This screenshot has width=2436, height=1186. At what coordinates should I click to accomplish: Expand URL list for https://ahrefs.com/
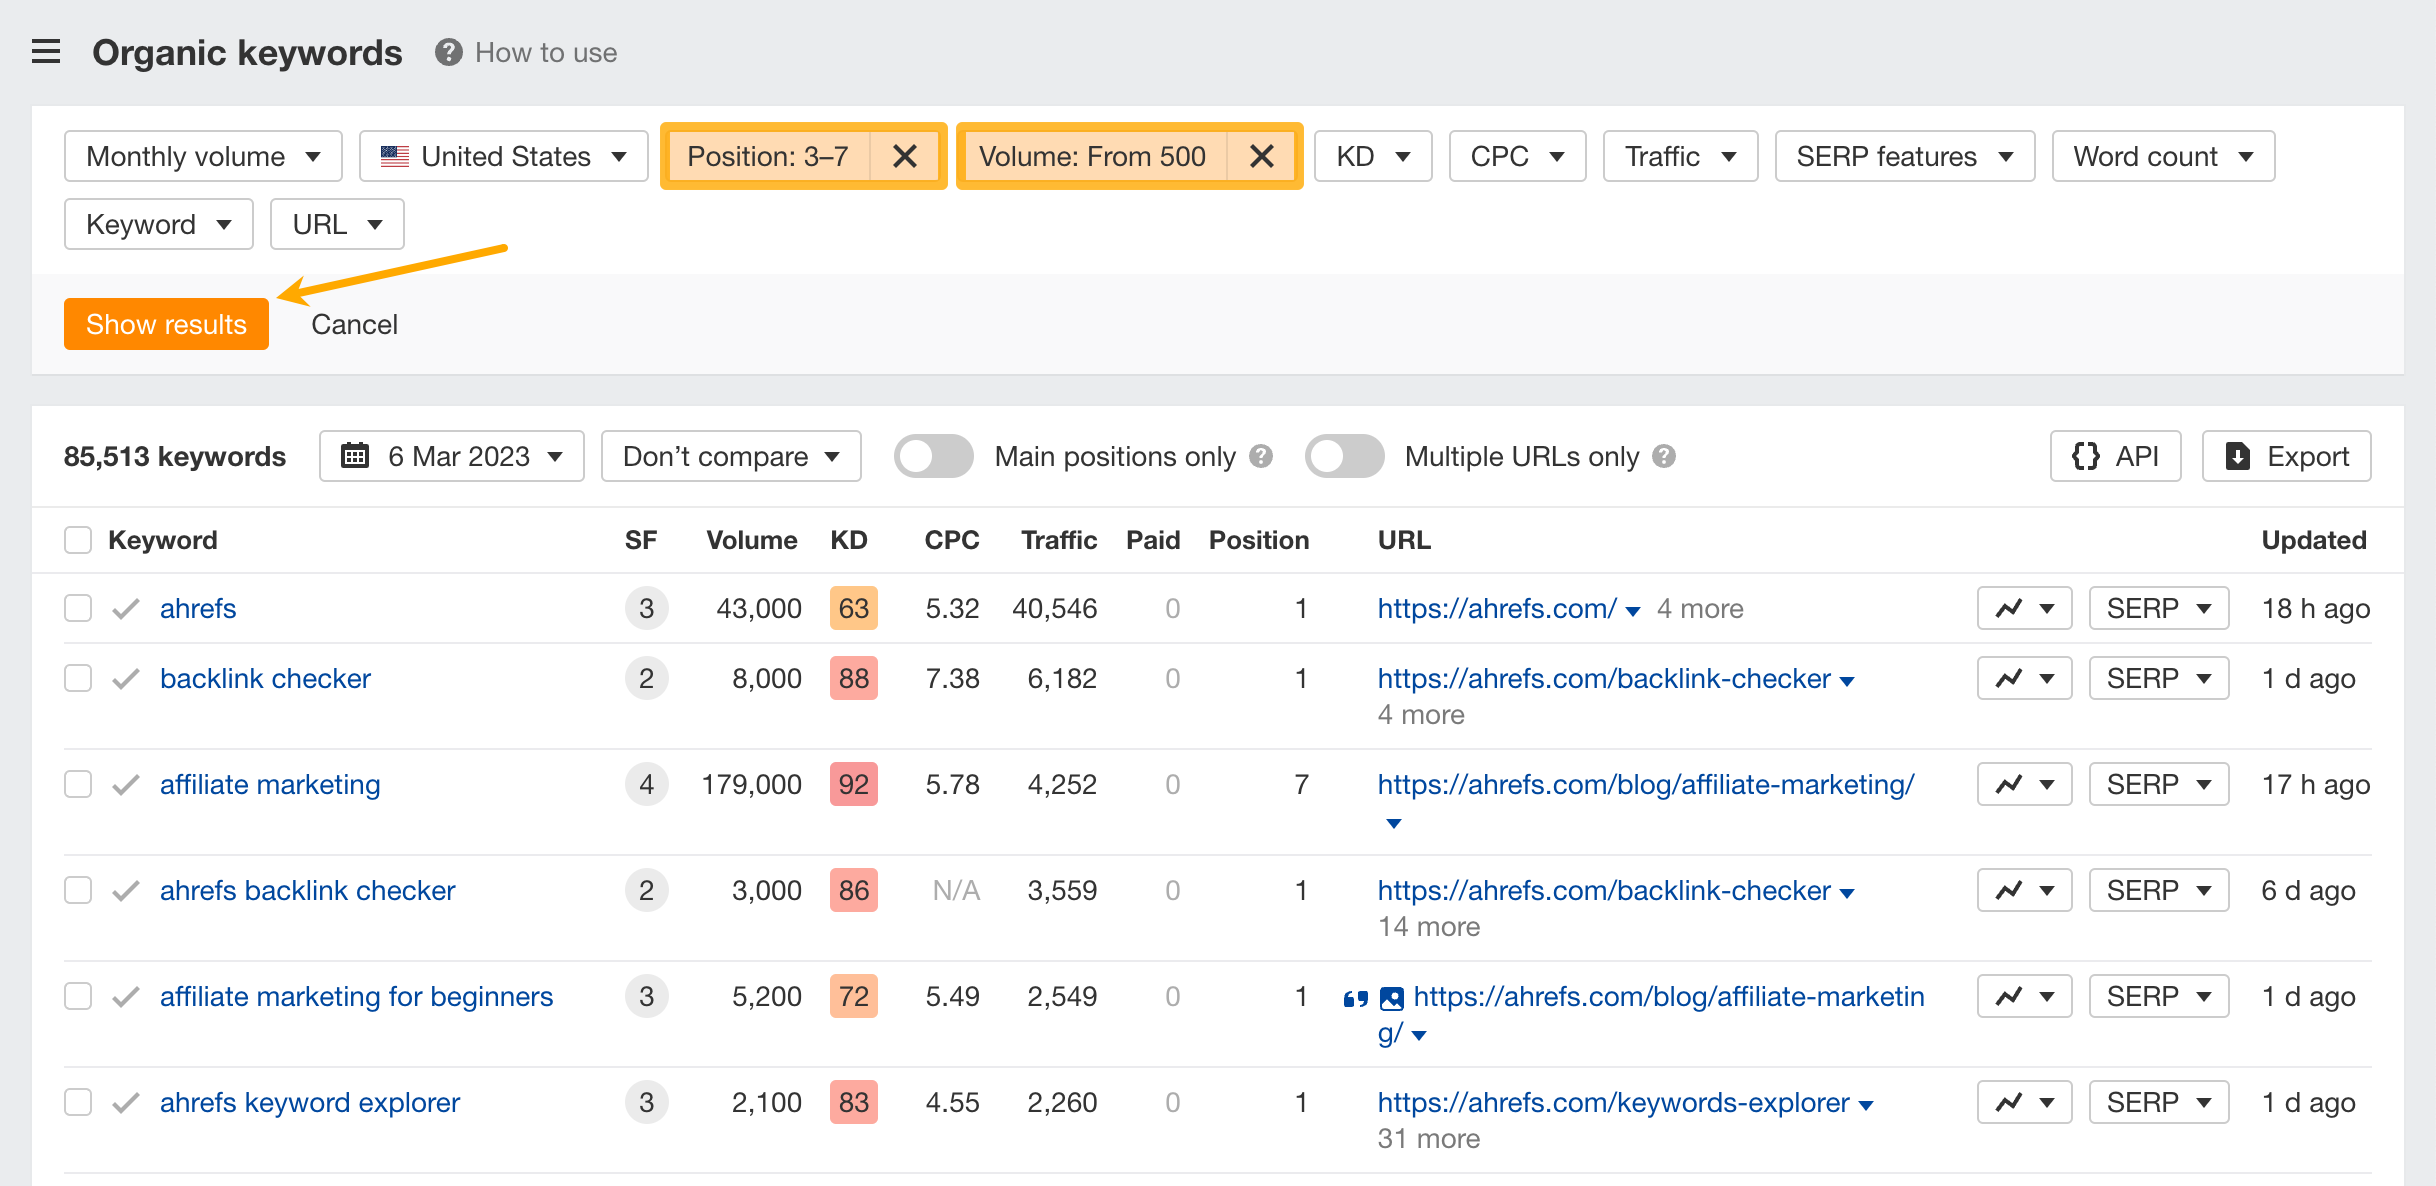(x=1633, y=611)
